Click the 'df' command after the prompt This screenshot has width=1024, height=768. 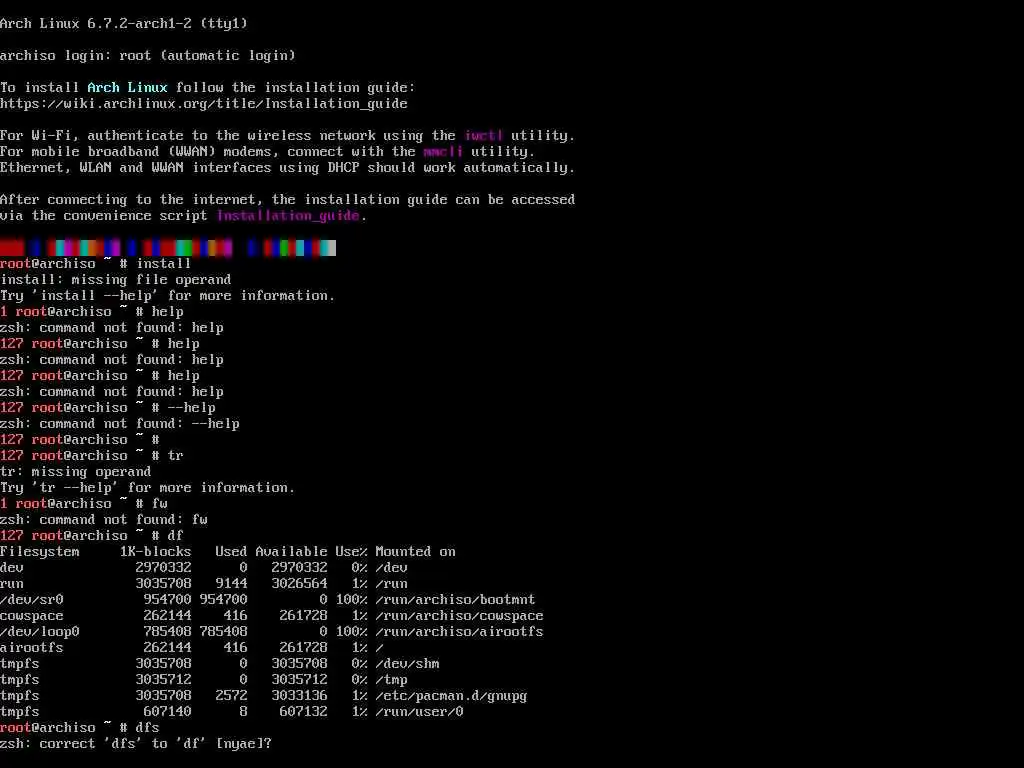point(176,536)
